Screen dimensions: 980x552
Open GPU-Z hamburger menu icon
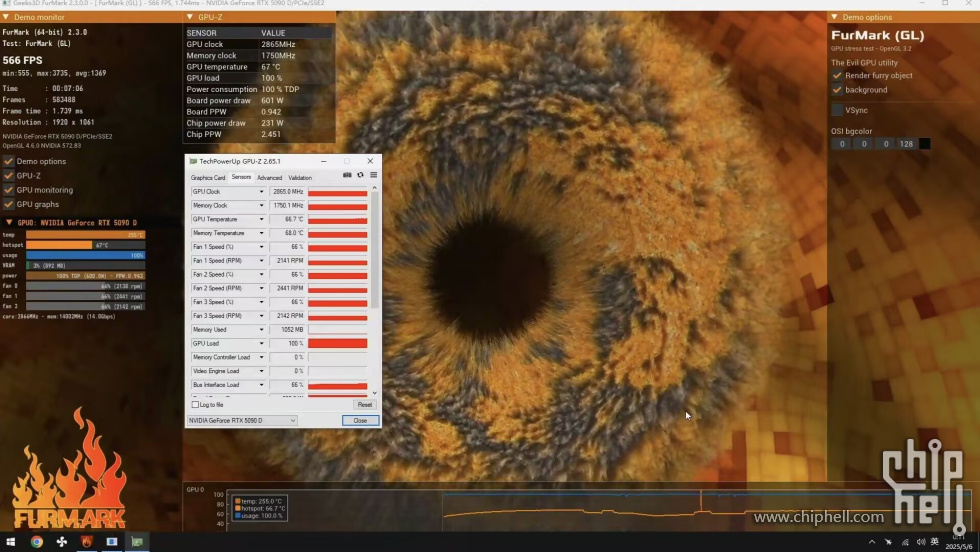[x=373, y=175]
